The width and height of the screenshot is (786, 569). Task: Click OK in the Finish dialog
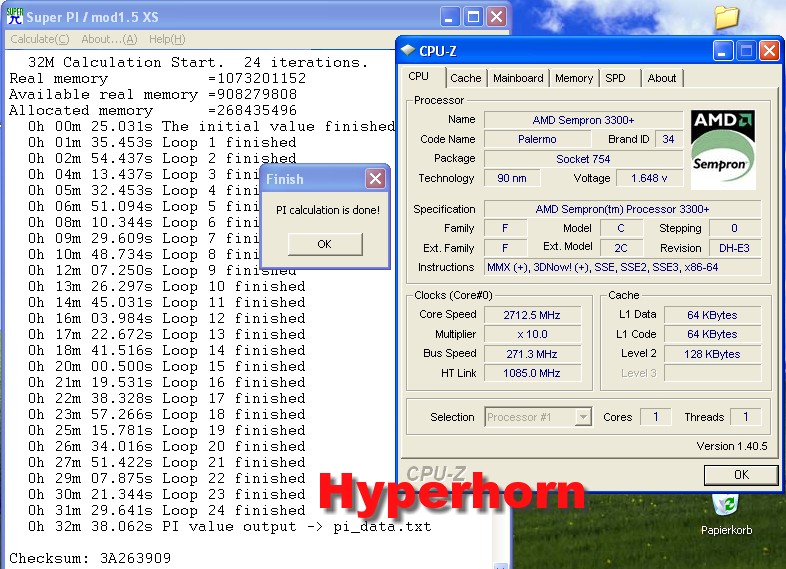(325, 244)
